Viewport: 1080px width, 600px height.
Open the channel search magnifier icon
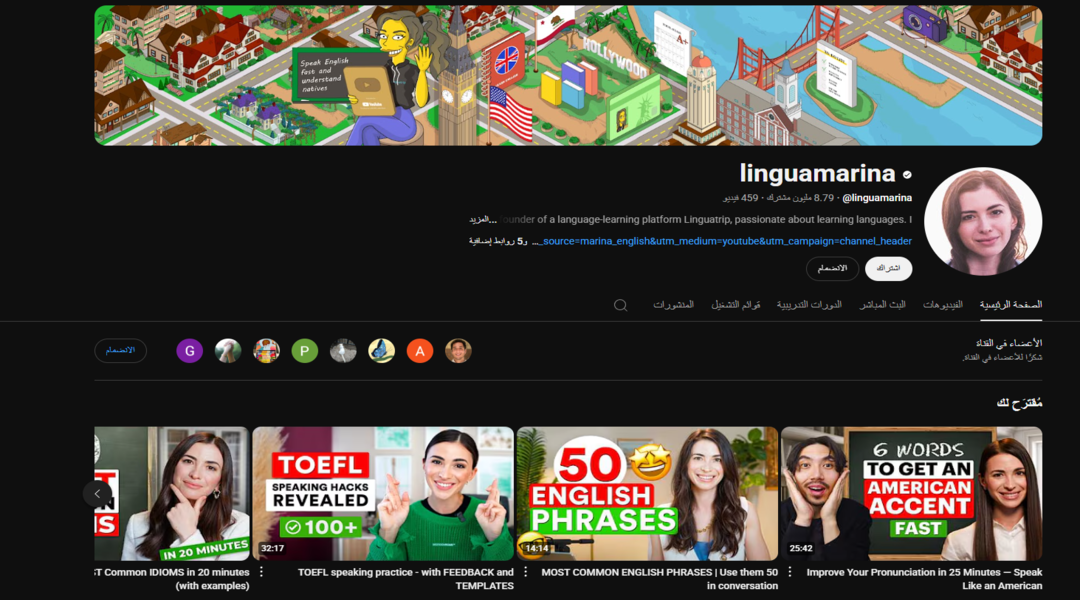point(621,305)
